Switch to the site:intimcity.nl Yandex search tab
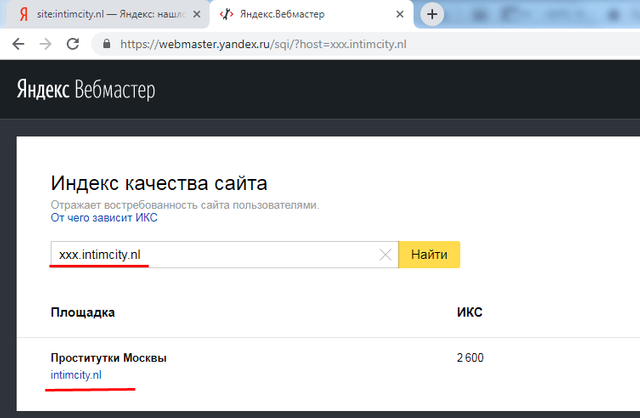 110,14
